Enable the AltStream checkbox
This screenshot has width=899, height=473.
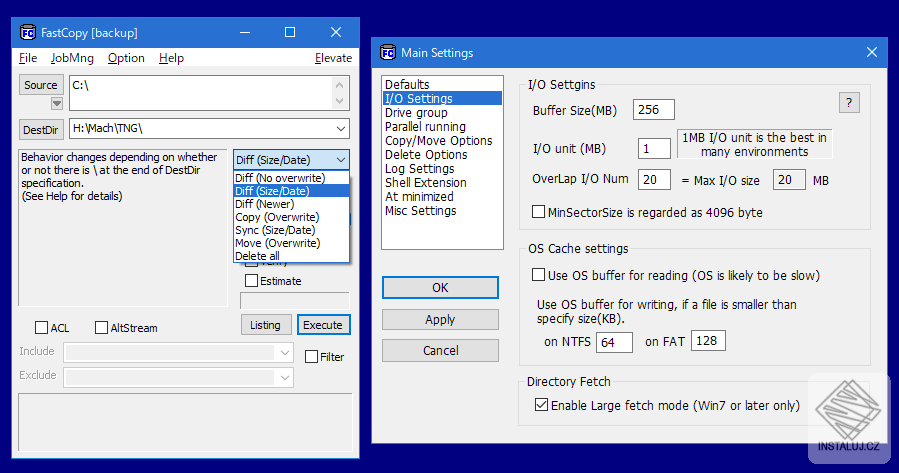click(x=101, y=327)
